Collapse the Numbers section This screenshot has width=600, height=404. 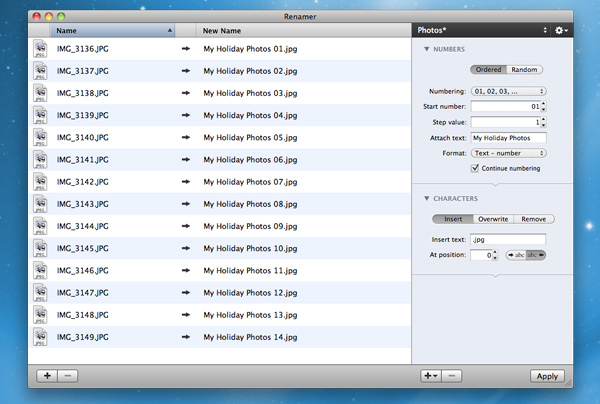(x=428, y=49)
